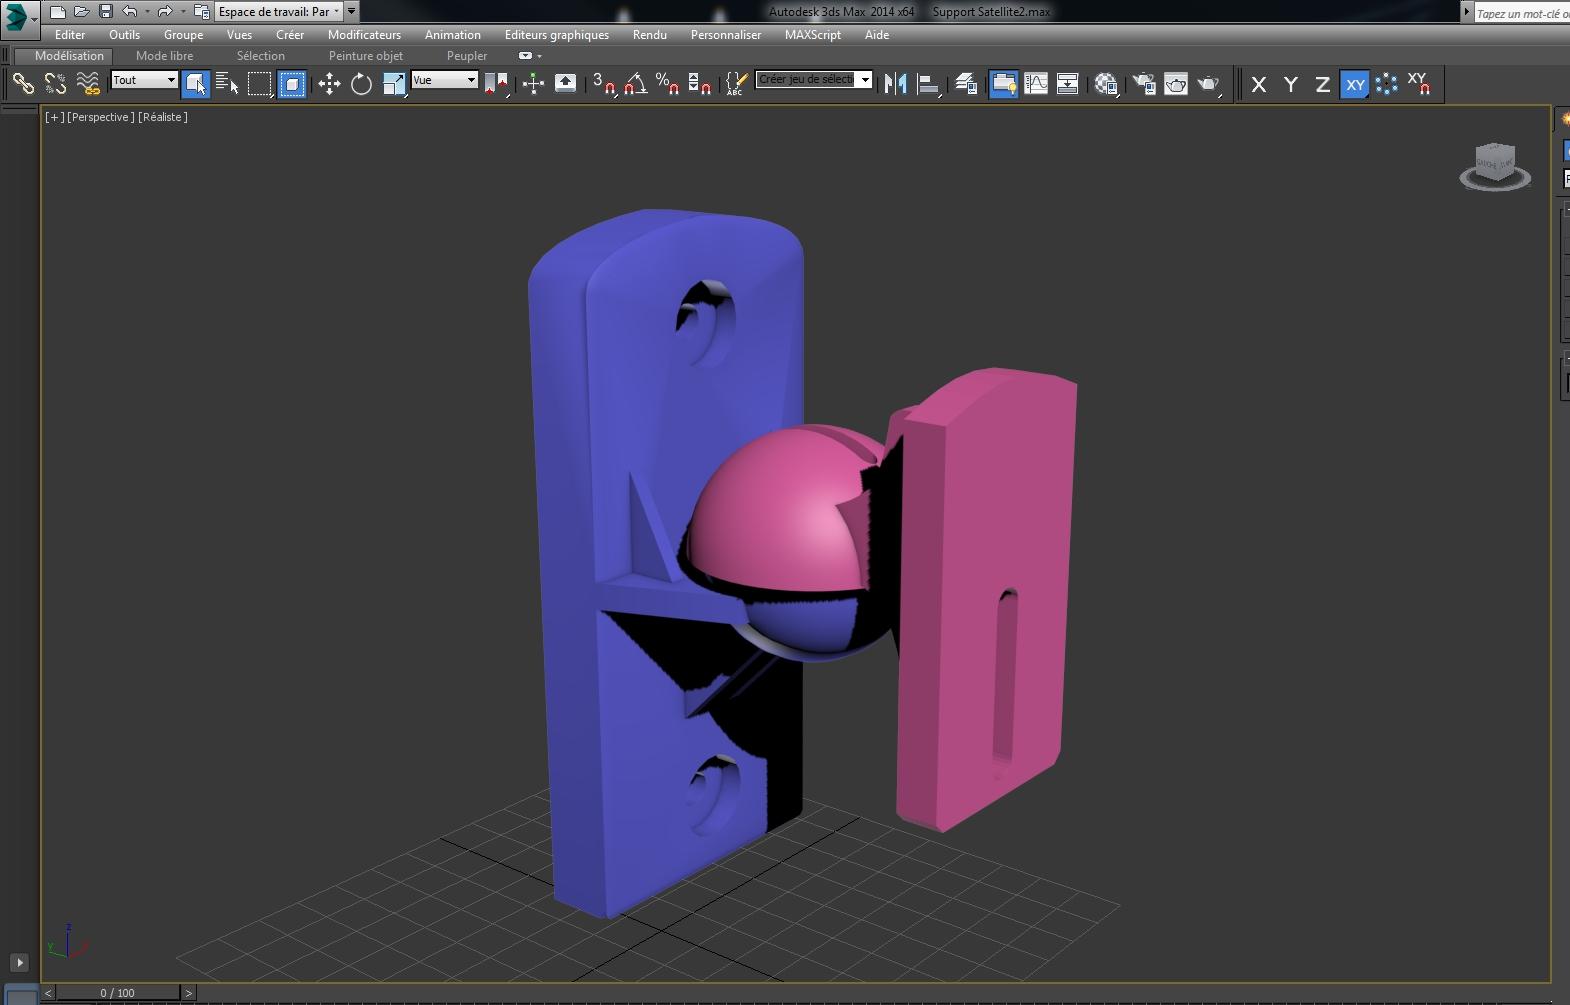Open the Modificateurs menu
Screen dimensions: 1570x1005
click(364, 35)
